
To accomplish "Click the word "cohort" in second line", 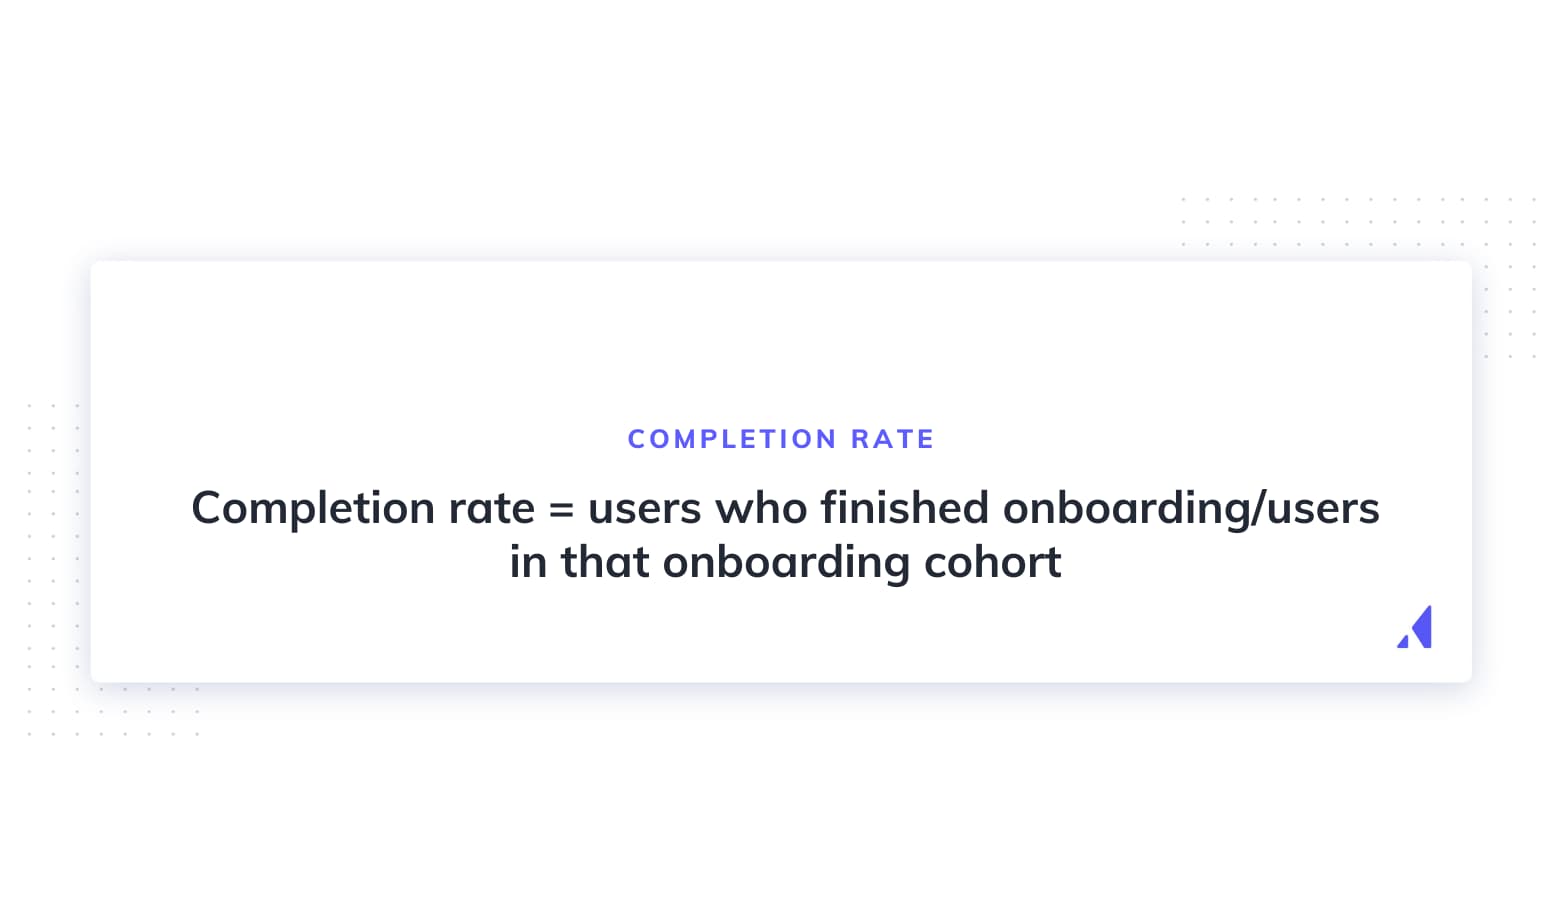I will click(x=992, y=562).
